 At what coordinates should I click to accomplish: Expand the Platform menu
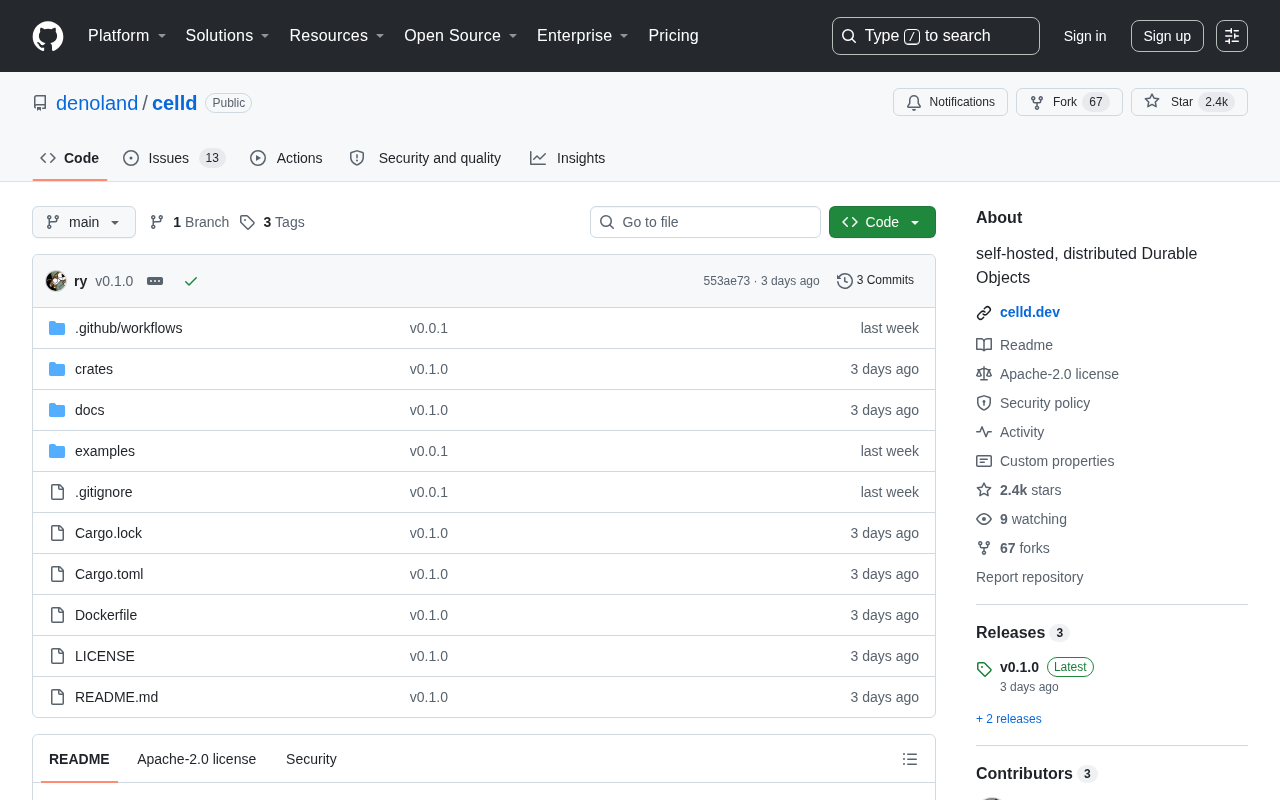[x=127, y=36]
